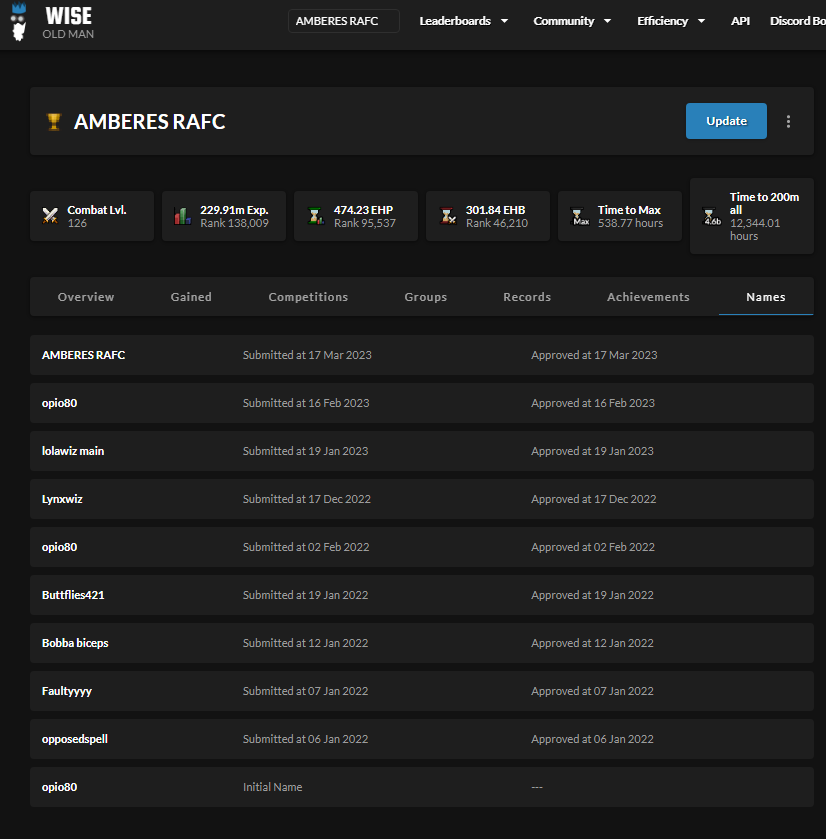Open the API link in navbar
Image resolution: width=826 pixels, height=839 pixels.
point(740,21)
